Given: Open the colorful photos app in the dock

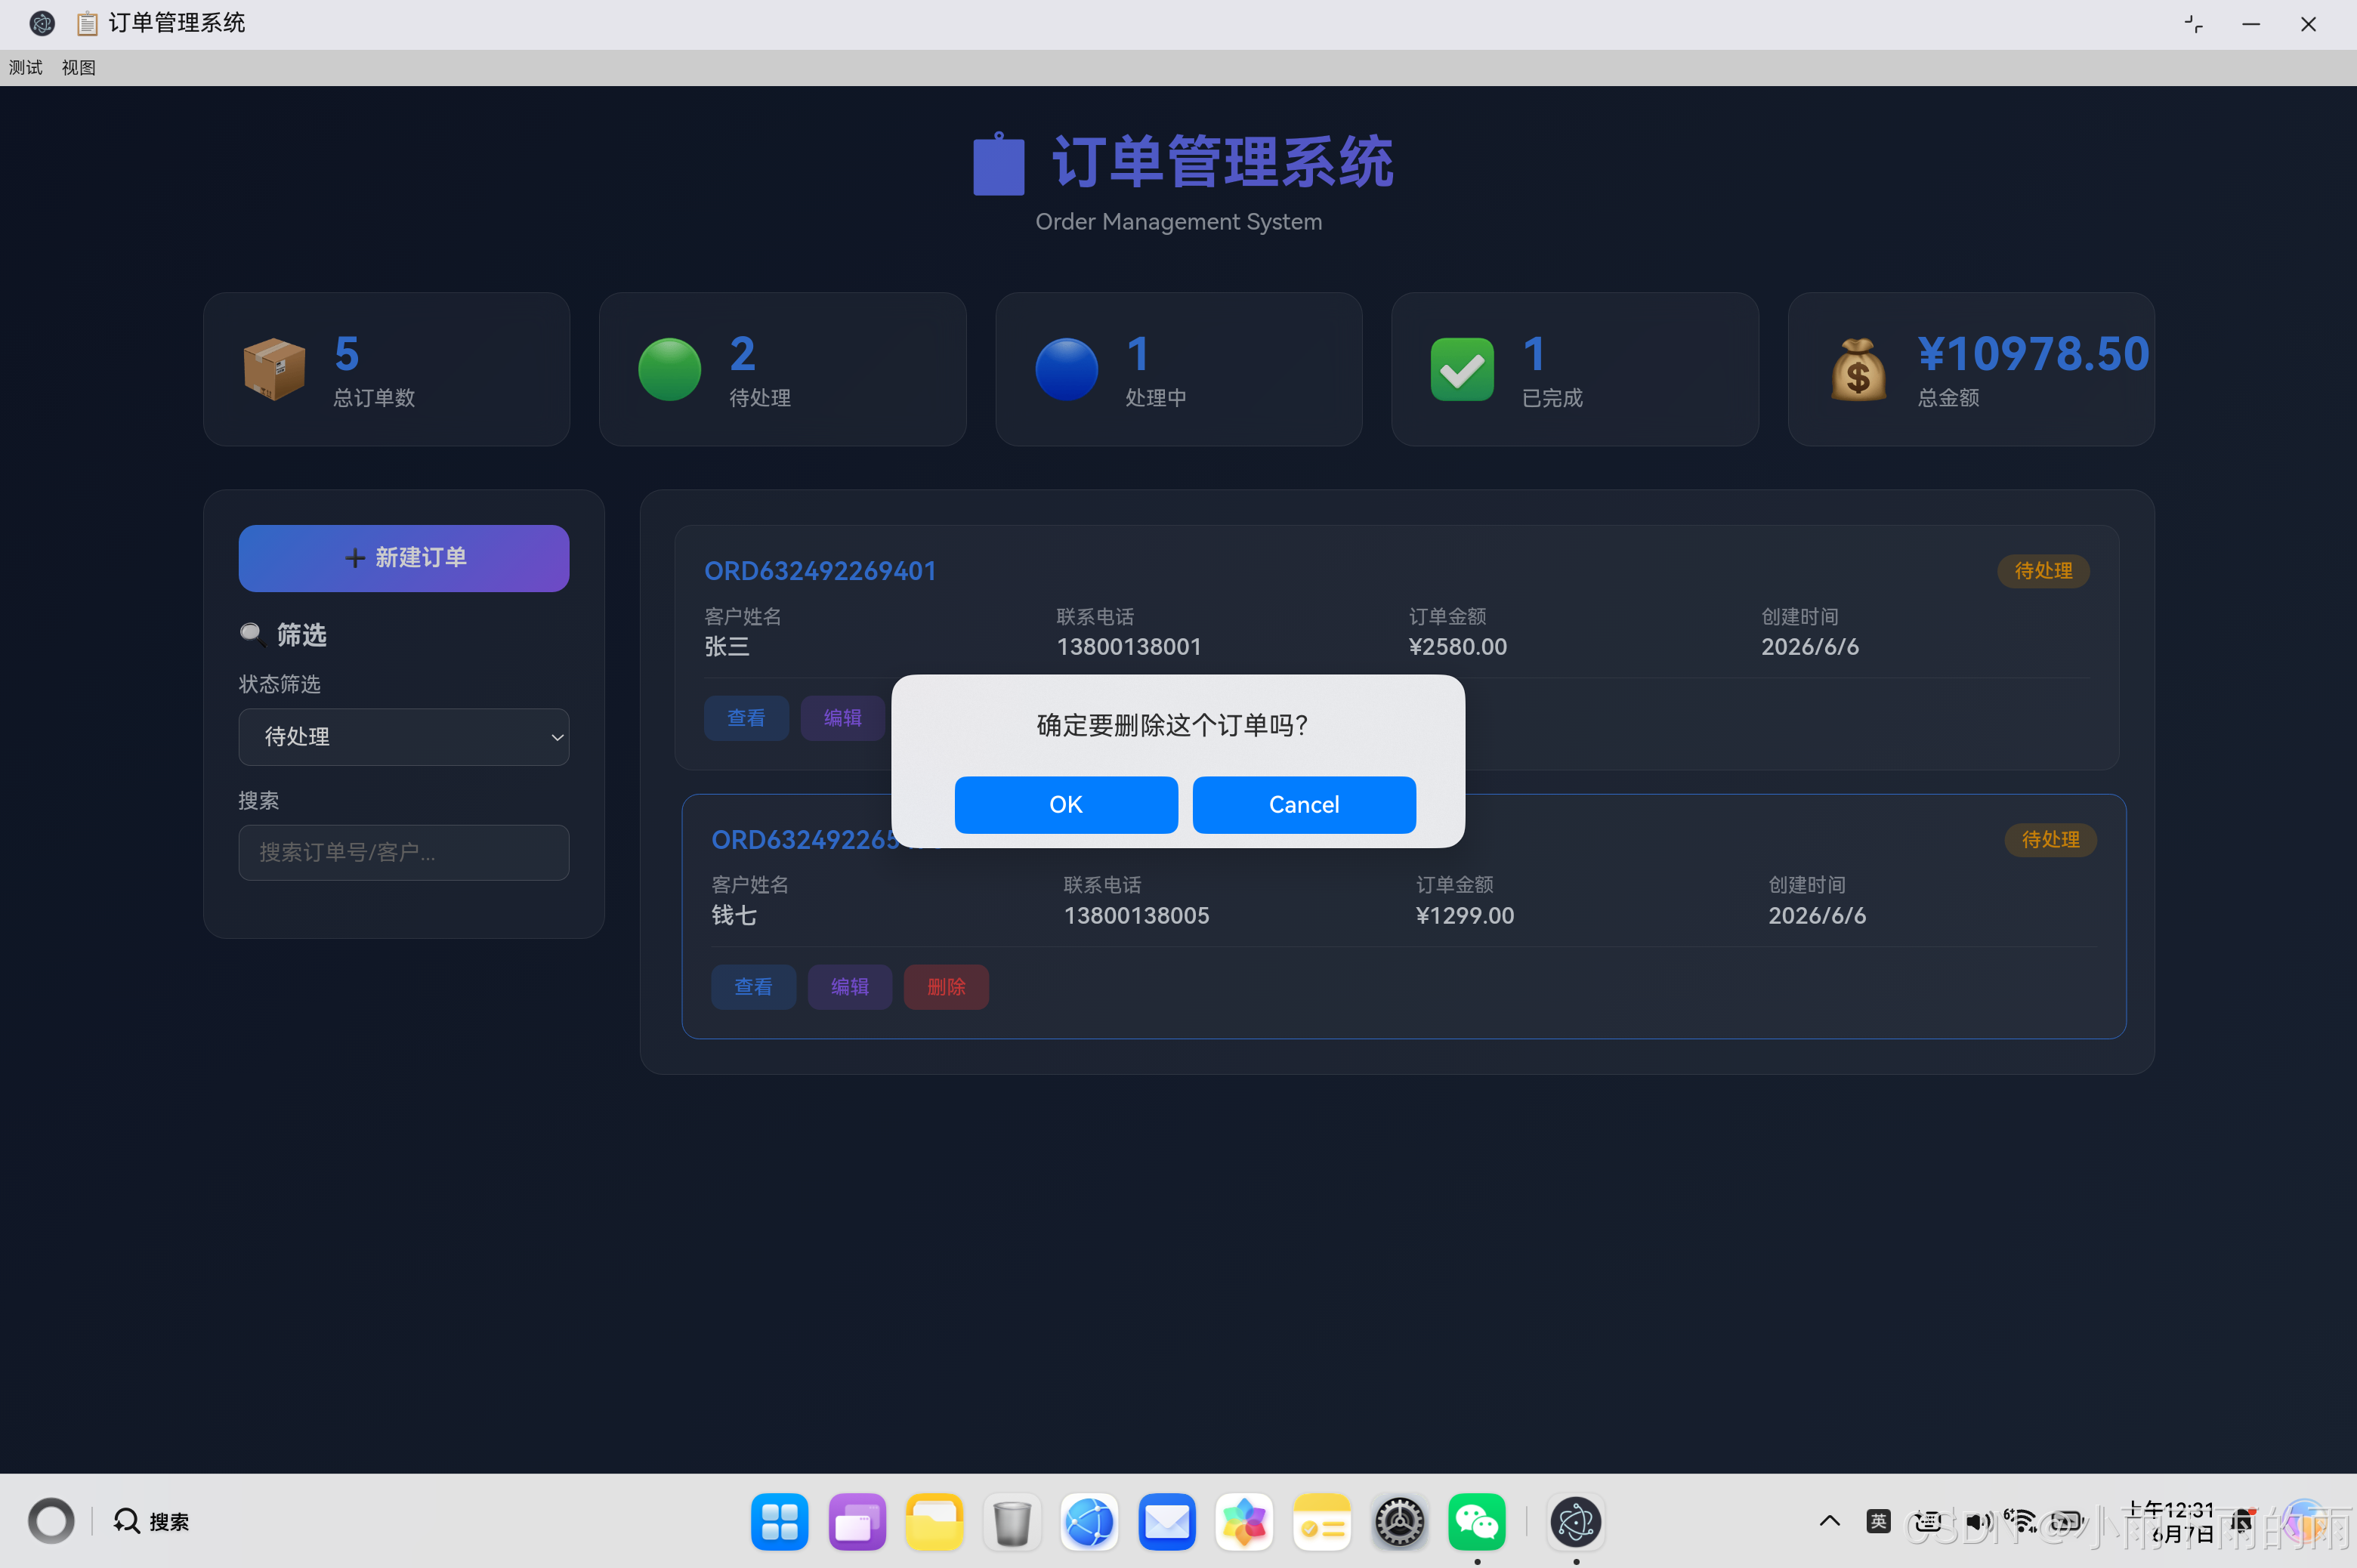Looking at the screenshot, I should (1244, 1522).
